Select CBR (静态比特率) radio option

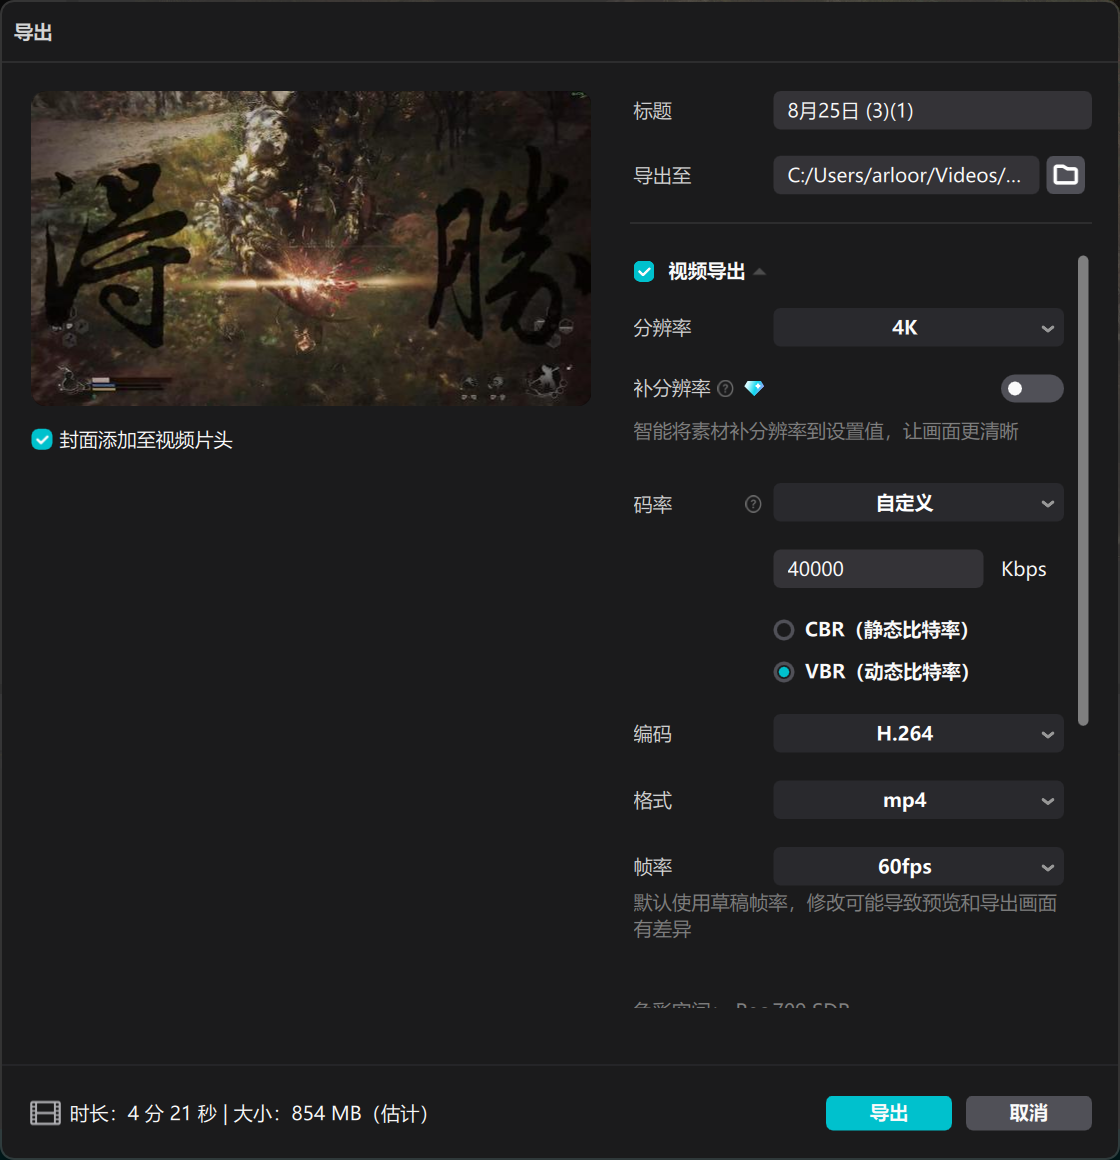click(784, 630)
